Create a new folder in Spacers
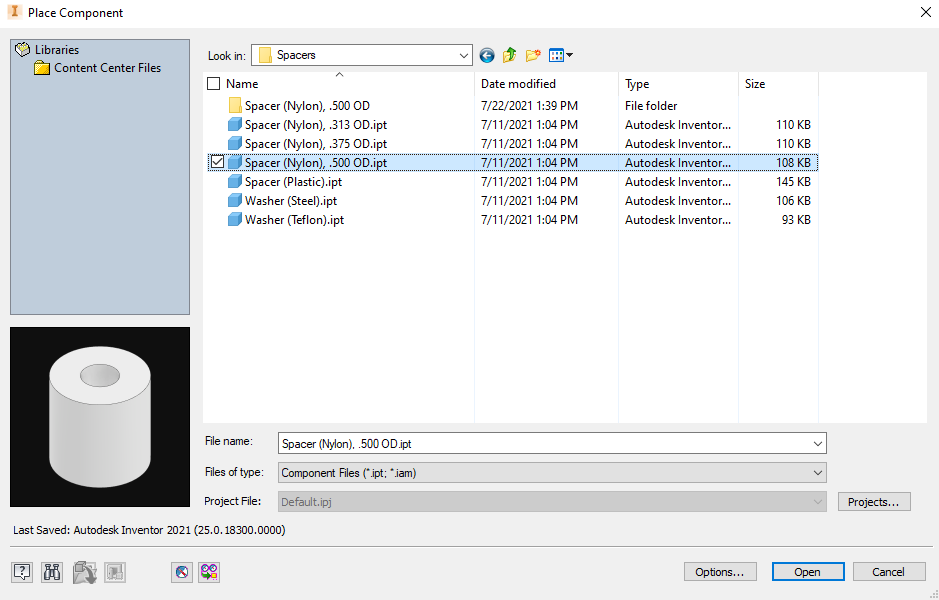 tap(533, 55)
